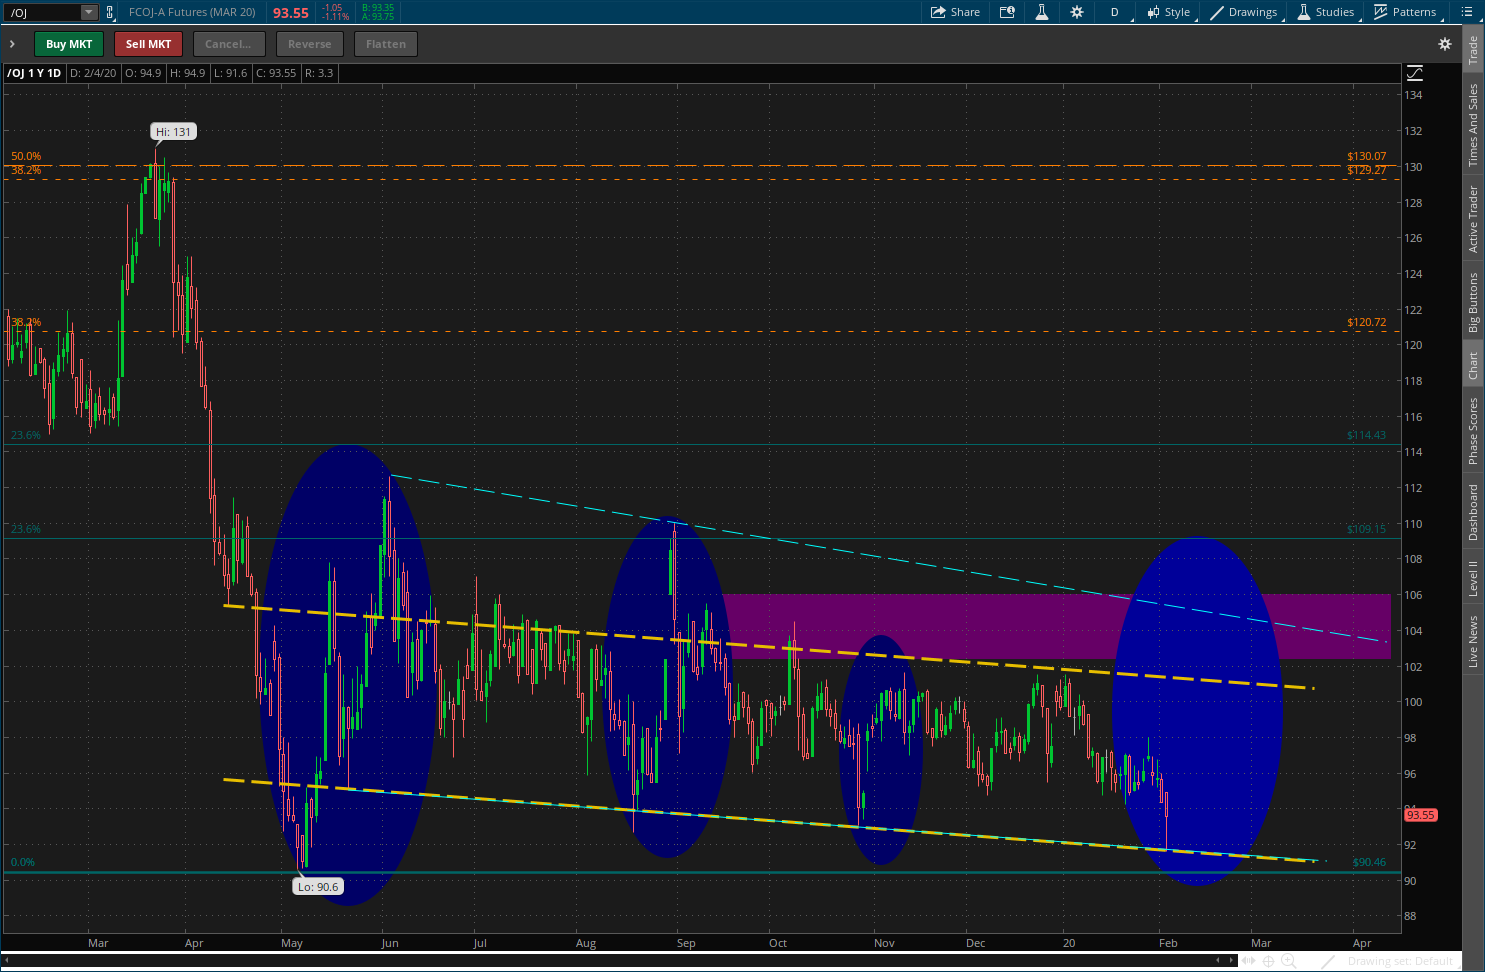
Task: Open chart settings gear in top toolbar
Action: click(1077, 12)
